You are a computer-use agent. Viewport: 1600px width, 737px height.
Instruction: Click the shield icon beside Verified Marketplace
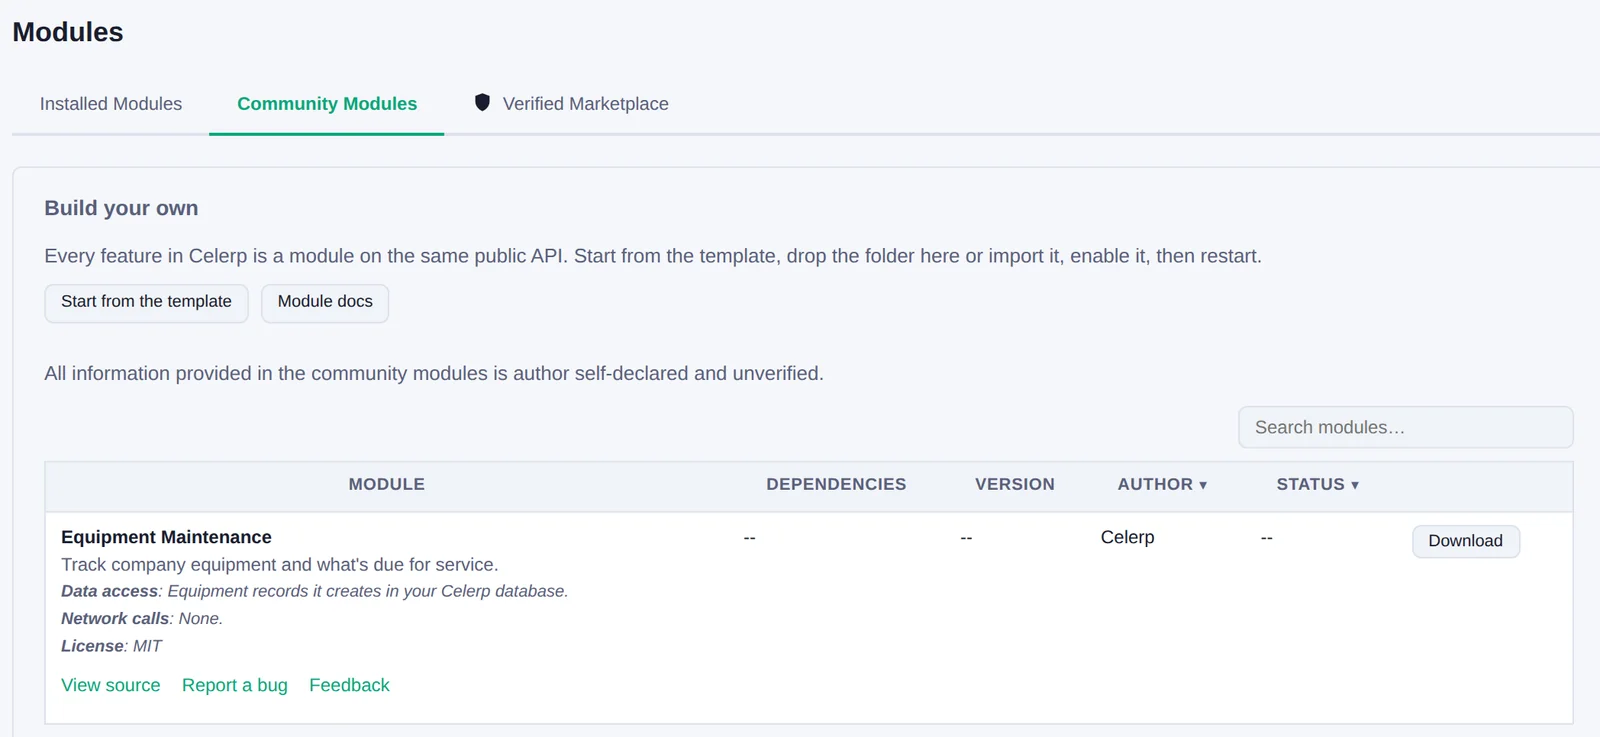tap(482, 102)
